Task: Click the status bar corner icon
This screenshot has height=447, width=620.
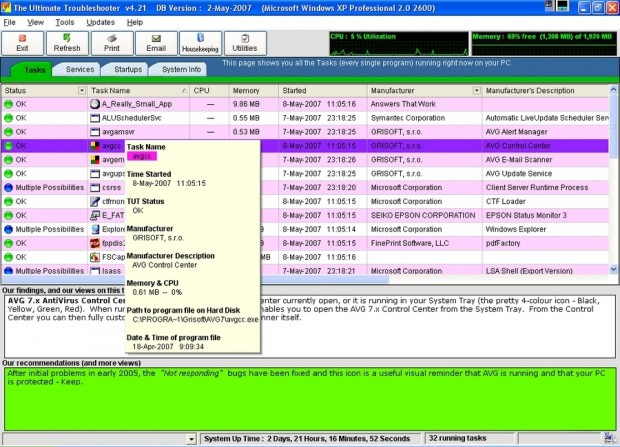Action: [x=610, y=438]
